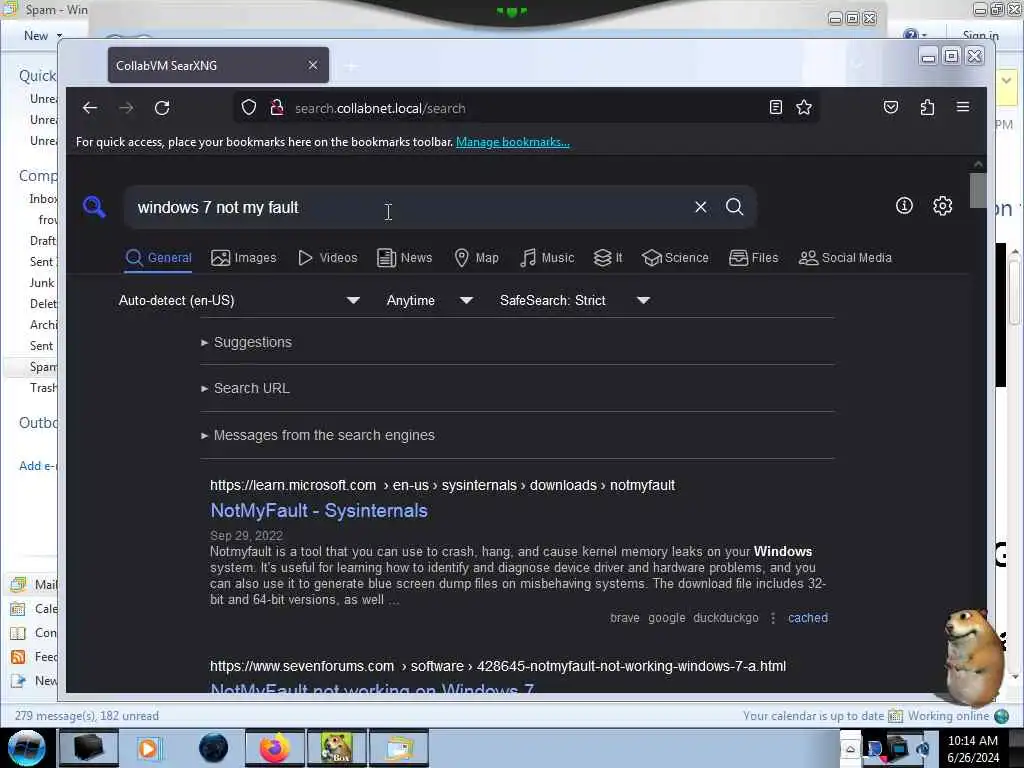1024x768 pixels.
Task: Switch to the IT search tab
Action: pyautogui.click(x=608, y=258)
